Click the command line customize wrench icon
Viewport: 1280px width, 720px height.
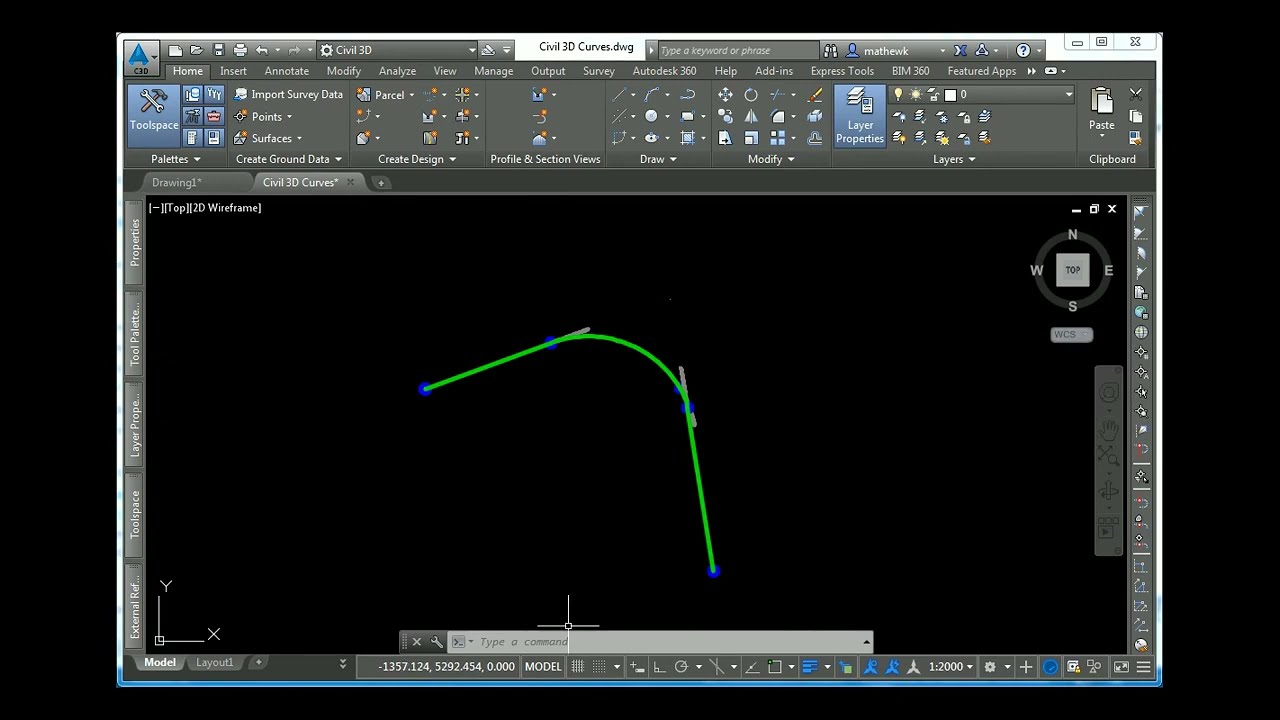pos(436,642)
